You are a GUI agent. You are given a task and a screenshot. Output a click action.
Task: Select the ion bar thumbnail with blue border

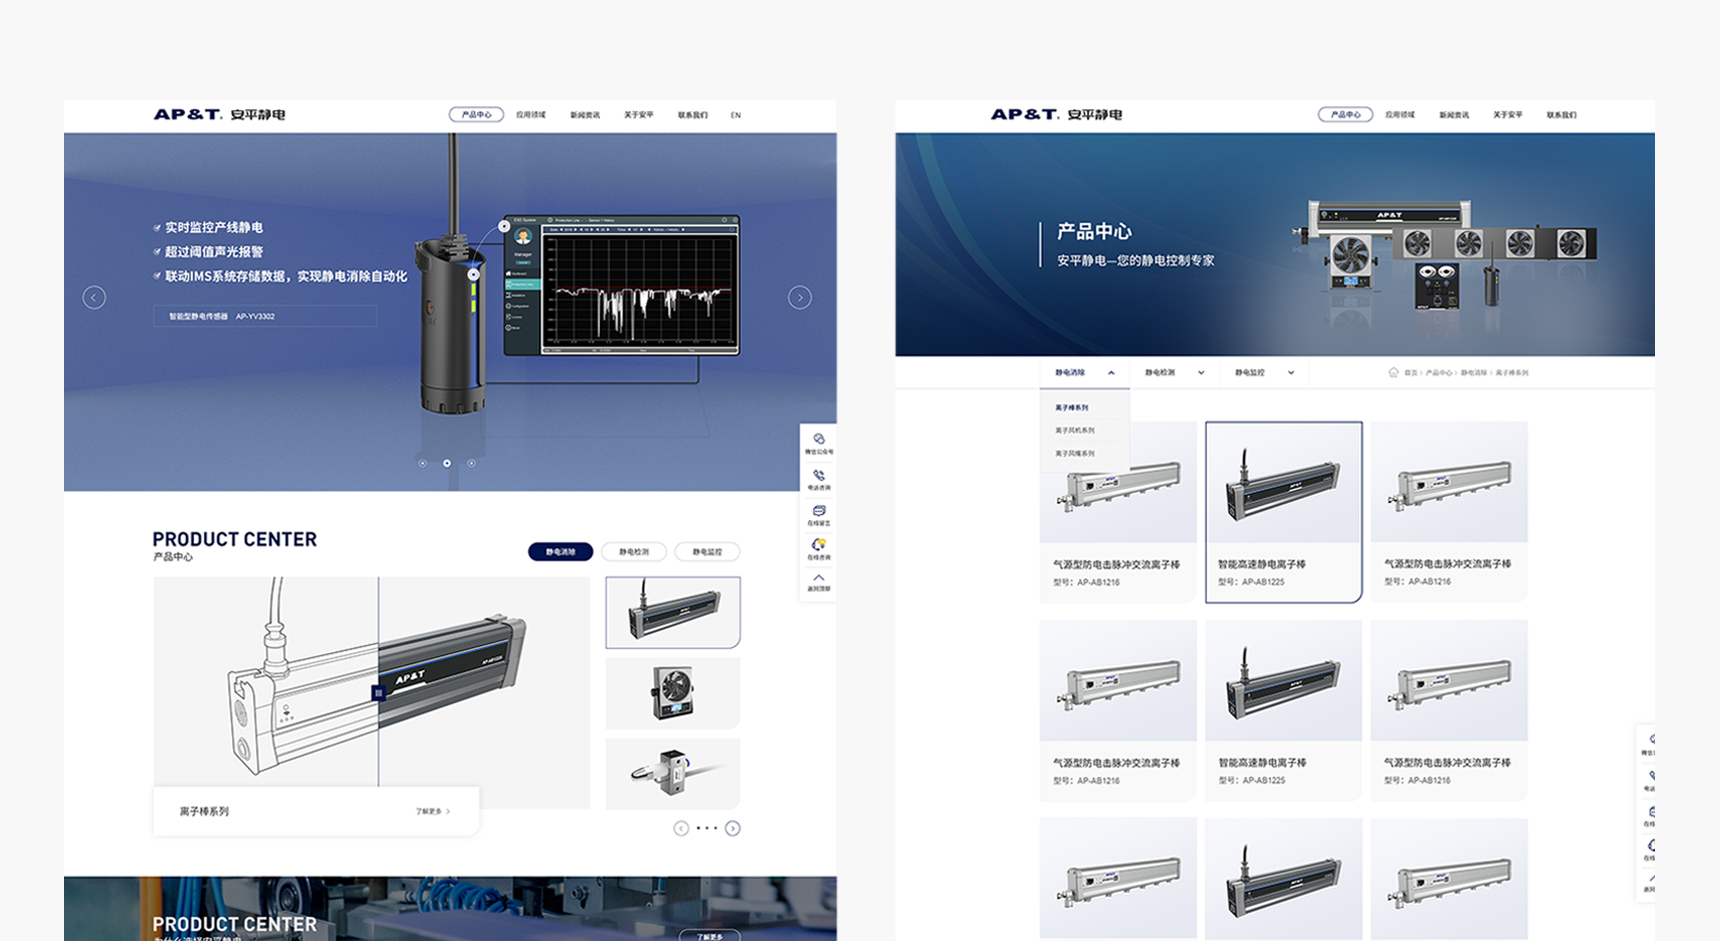coord(673,612)
